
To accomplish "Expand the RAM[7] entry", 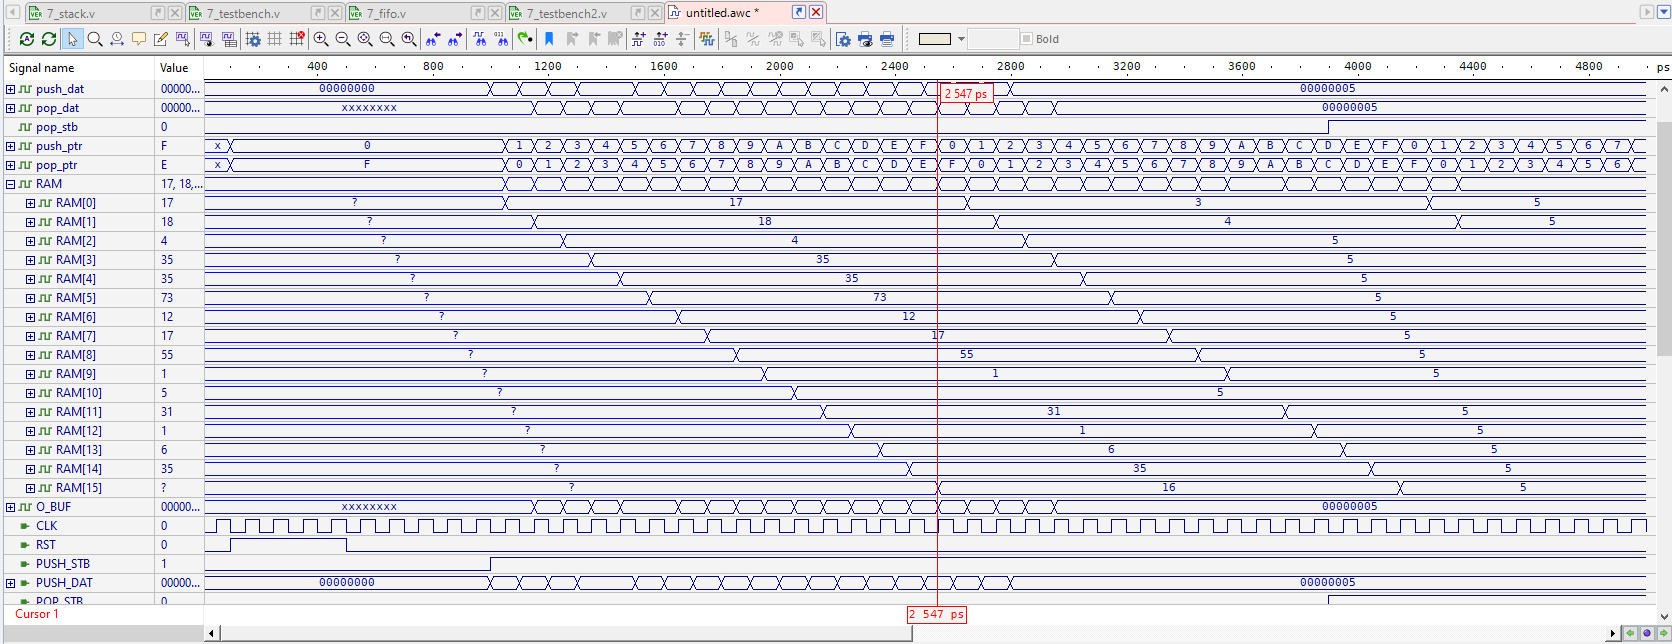I will (x=30, y=336).
